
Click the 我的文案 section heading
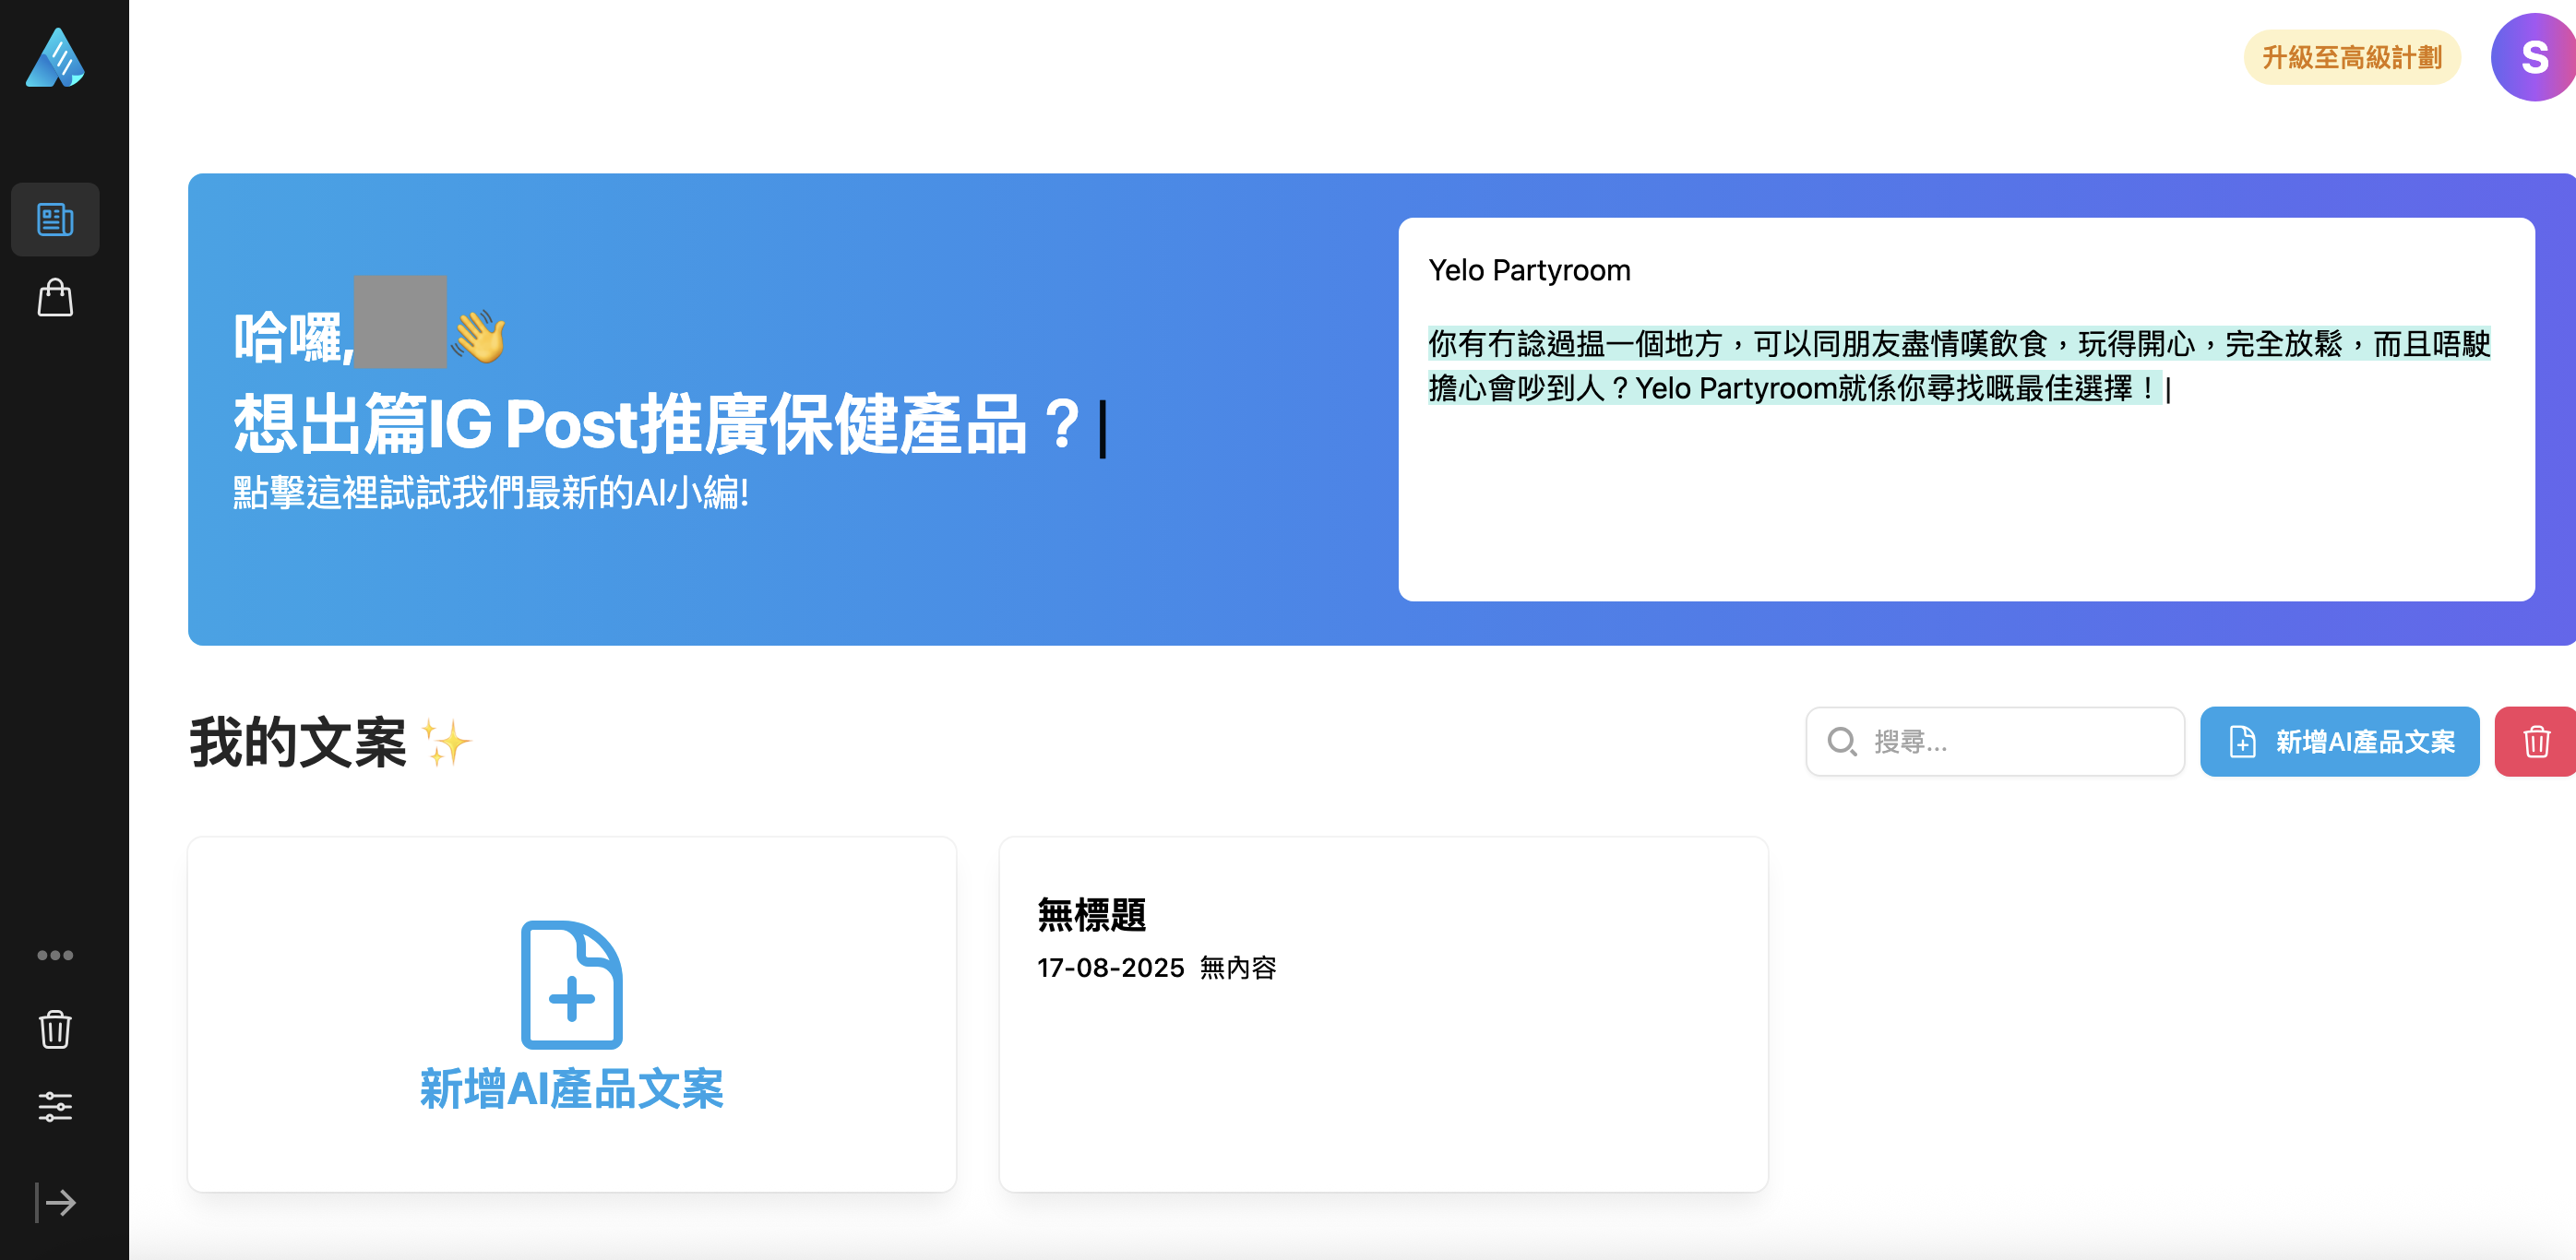pyautogui.click(x=298, y=743)
